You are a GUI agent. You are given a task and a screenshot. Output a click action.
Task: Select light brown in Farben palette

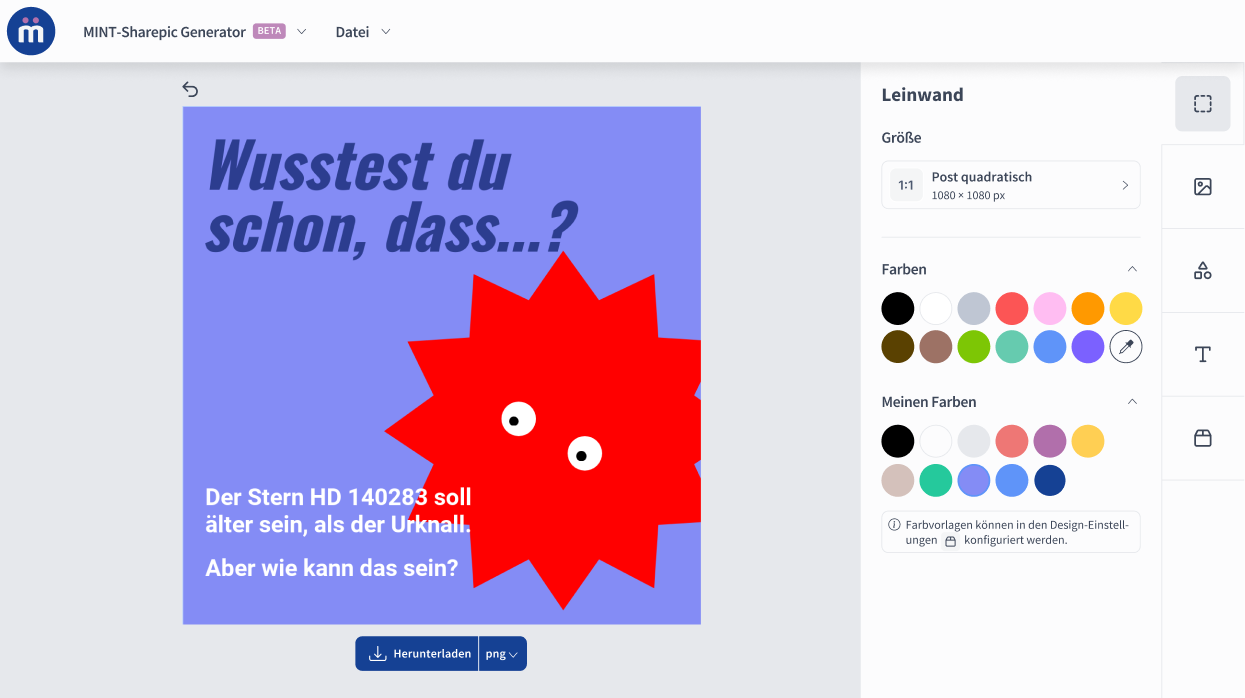click(x=936, y=347)
